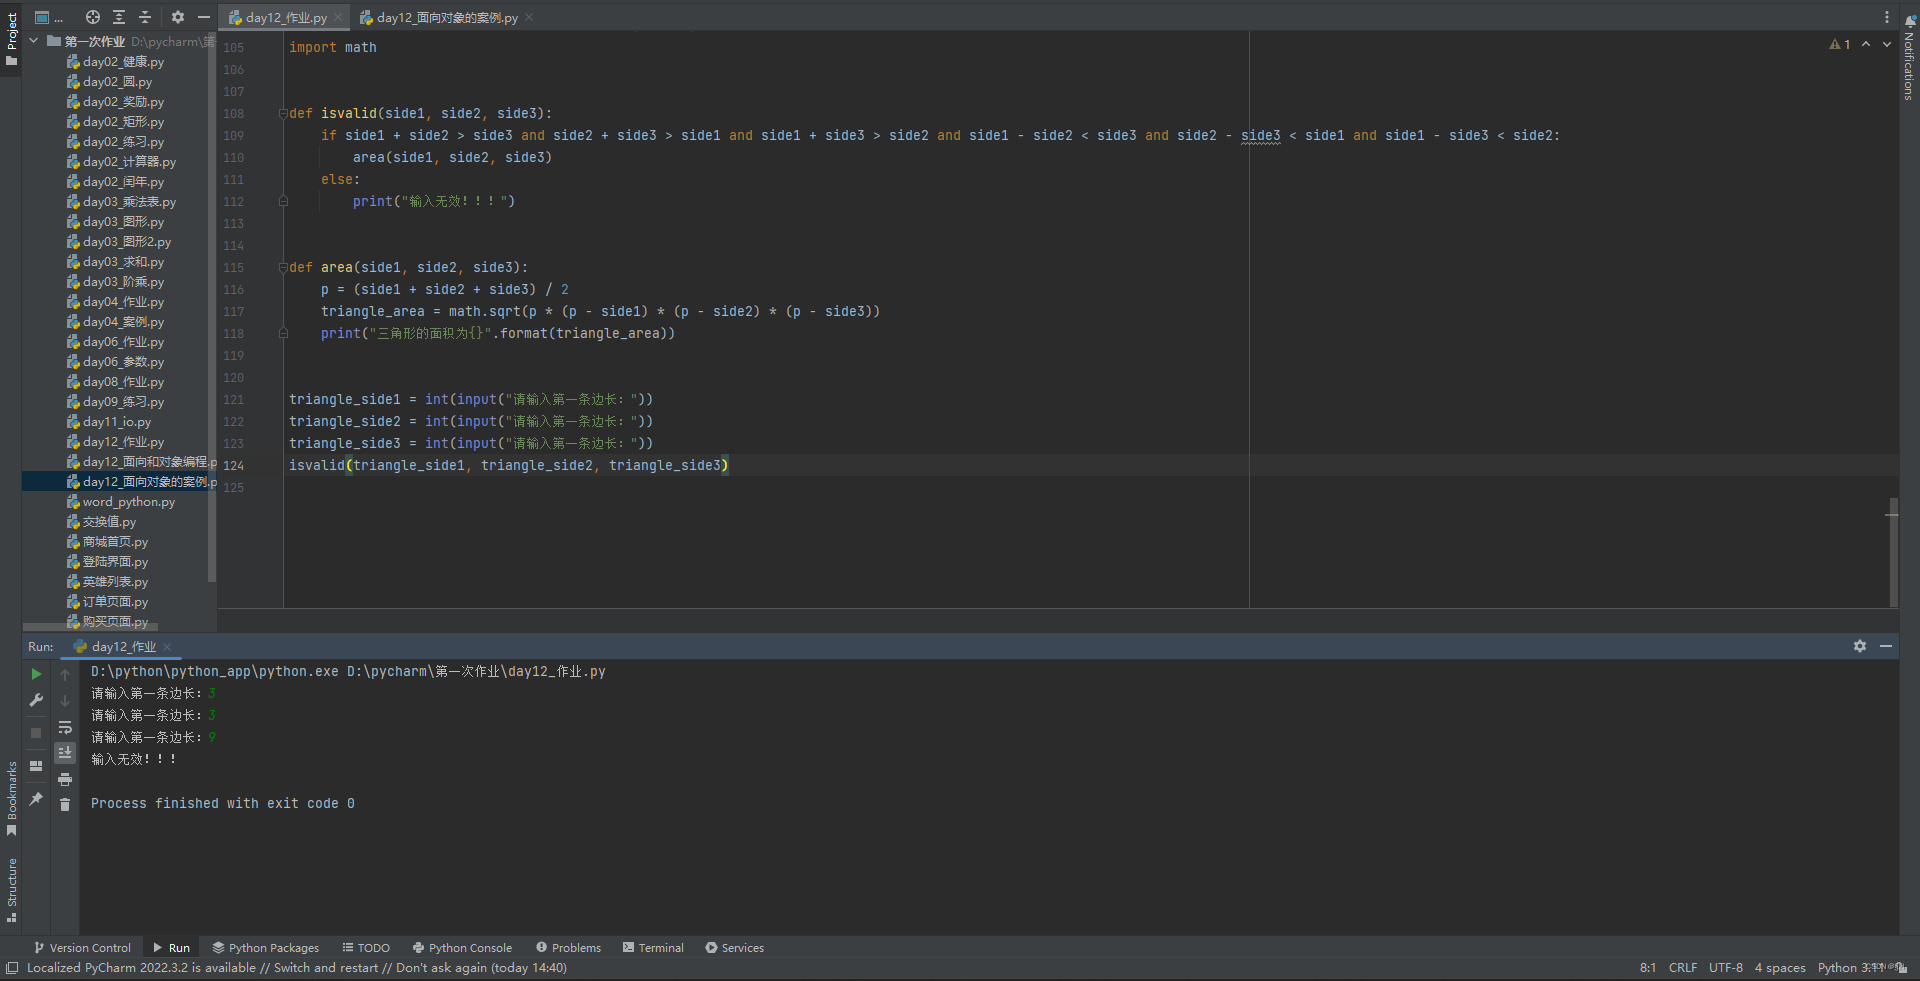Close the day12_作业.py editor tab

tap(338, 17)
